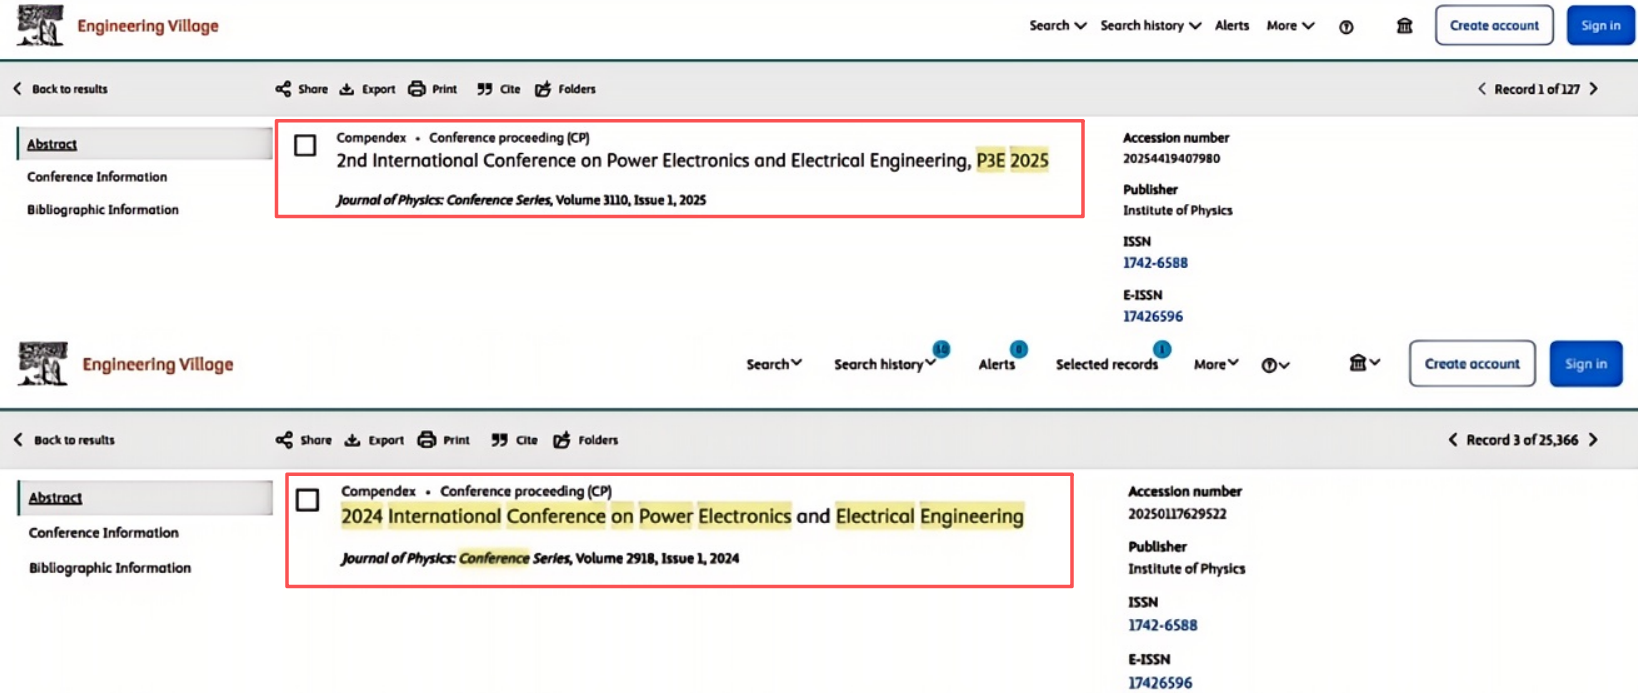Image resolution: width=1638 pixels, height=693 pixels.
Task: Select checkbox for 2024 International Conference record
Action: [308, 500]
